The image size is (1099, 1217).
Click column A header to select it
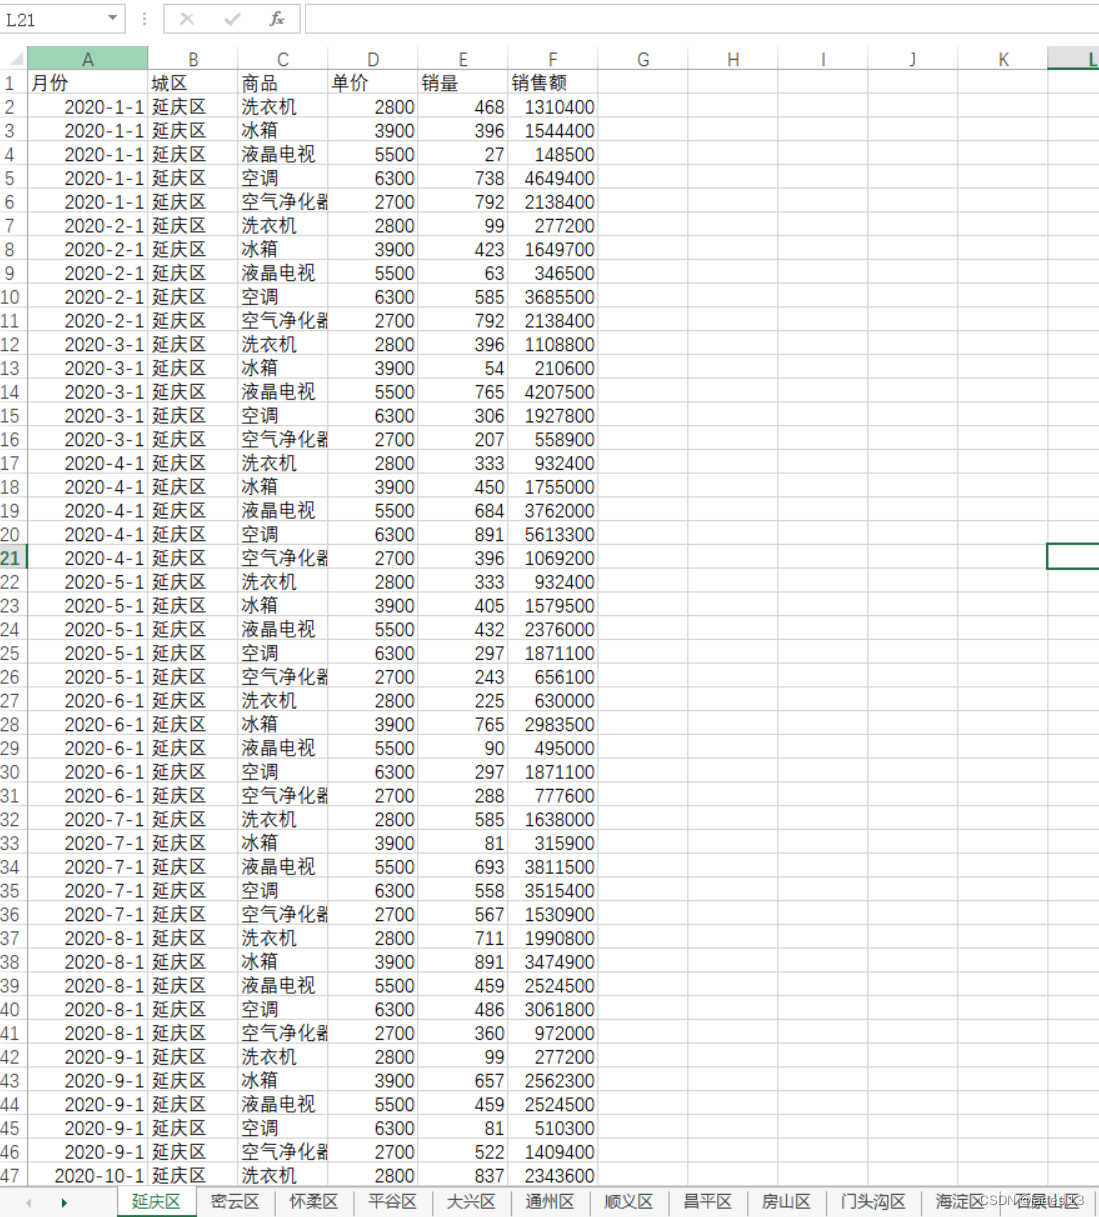[88, 59]
